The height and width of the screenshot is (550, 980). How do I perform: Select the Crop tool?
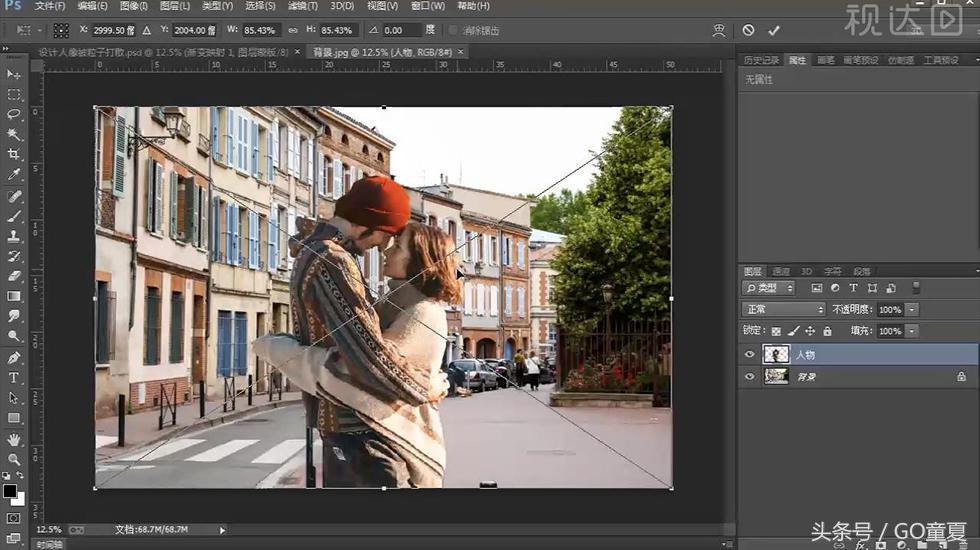[x=14, y=155]
